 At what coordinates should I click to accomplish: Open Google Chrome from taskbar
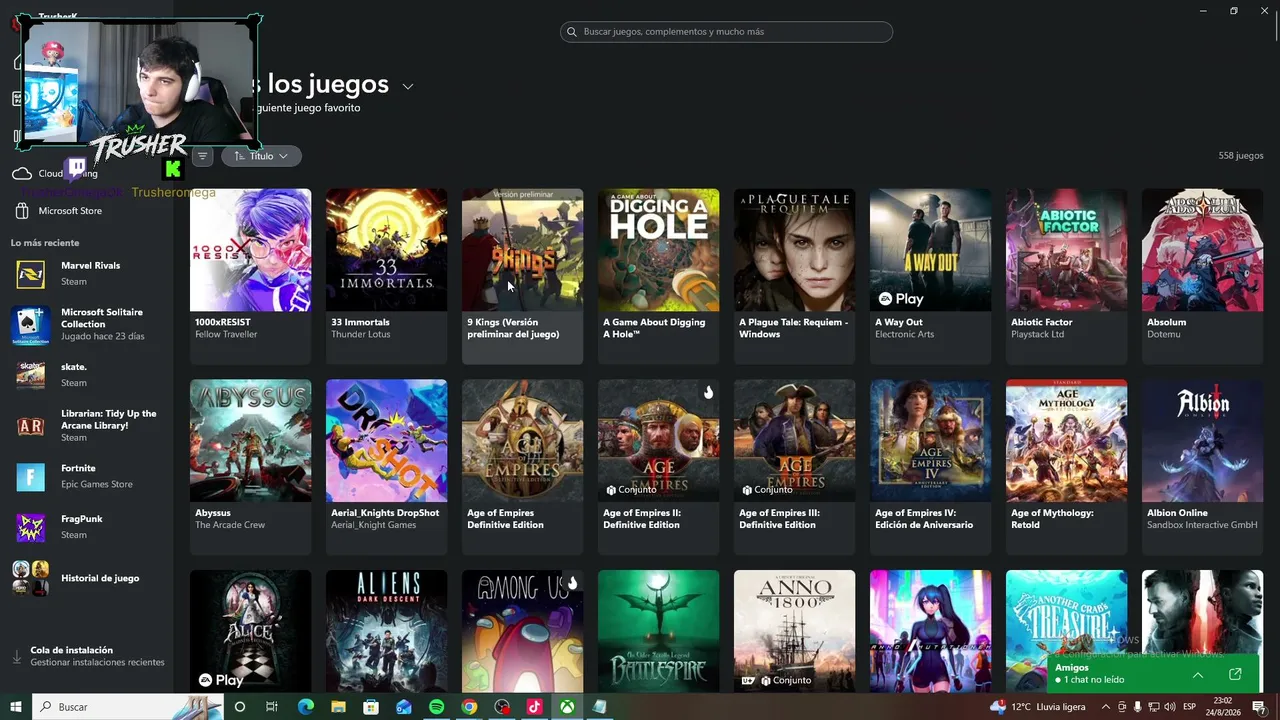coord(469,707)
